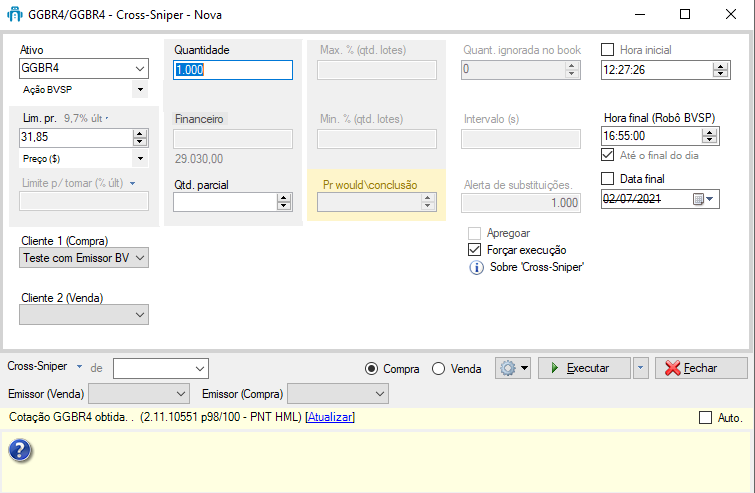
Task: Expand the Ativo GGBR4 combo box
Action: coord(139,69)
